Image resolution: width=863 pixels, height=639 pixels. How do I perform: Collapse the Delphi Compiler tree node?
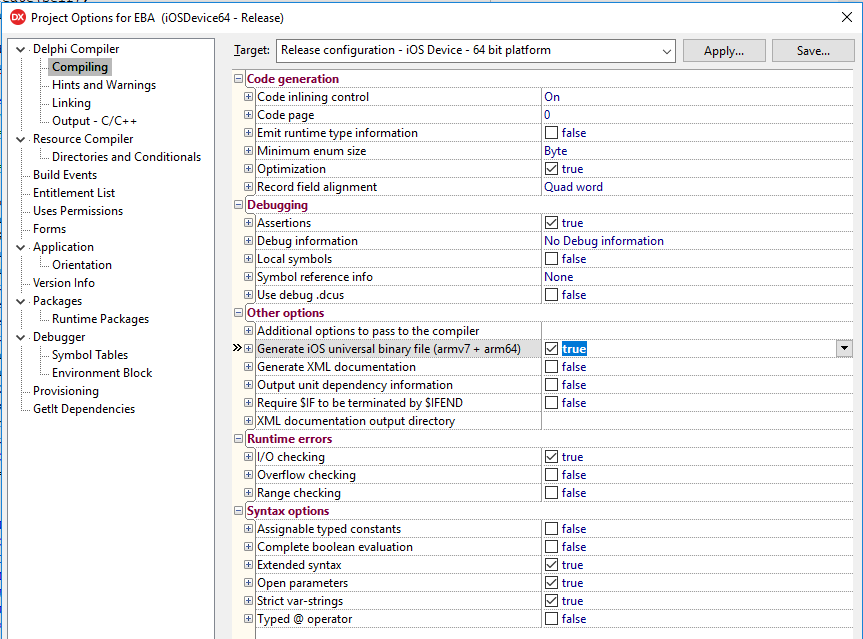point(20,50)
